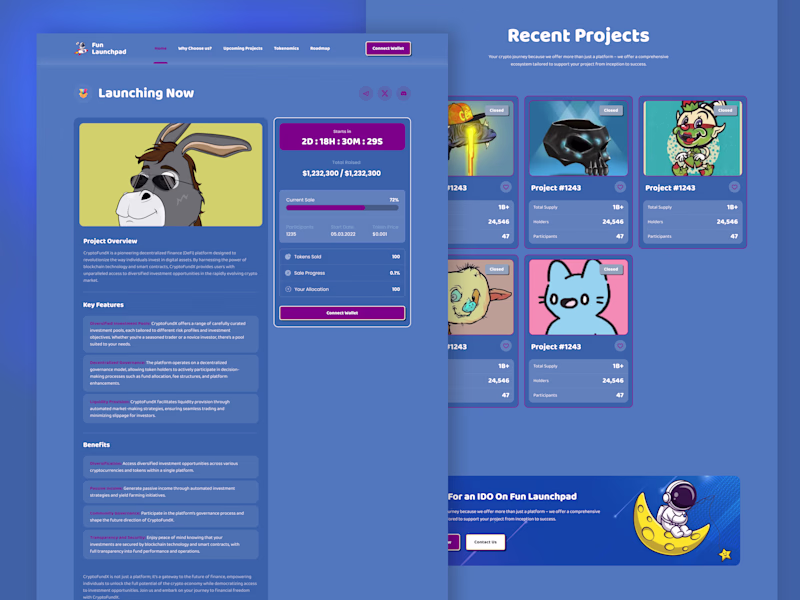Viewport: 800px width, 600px height.
Task: Click the astronaut on moon illustration
Action: click(x=672, y=516)
